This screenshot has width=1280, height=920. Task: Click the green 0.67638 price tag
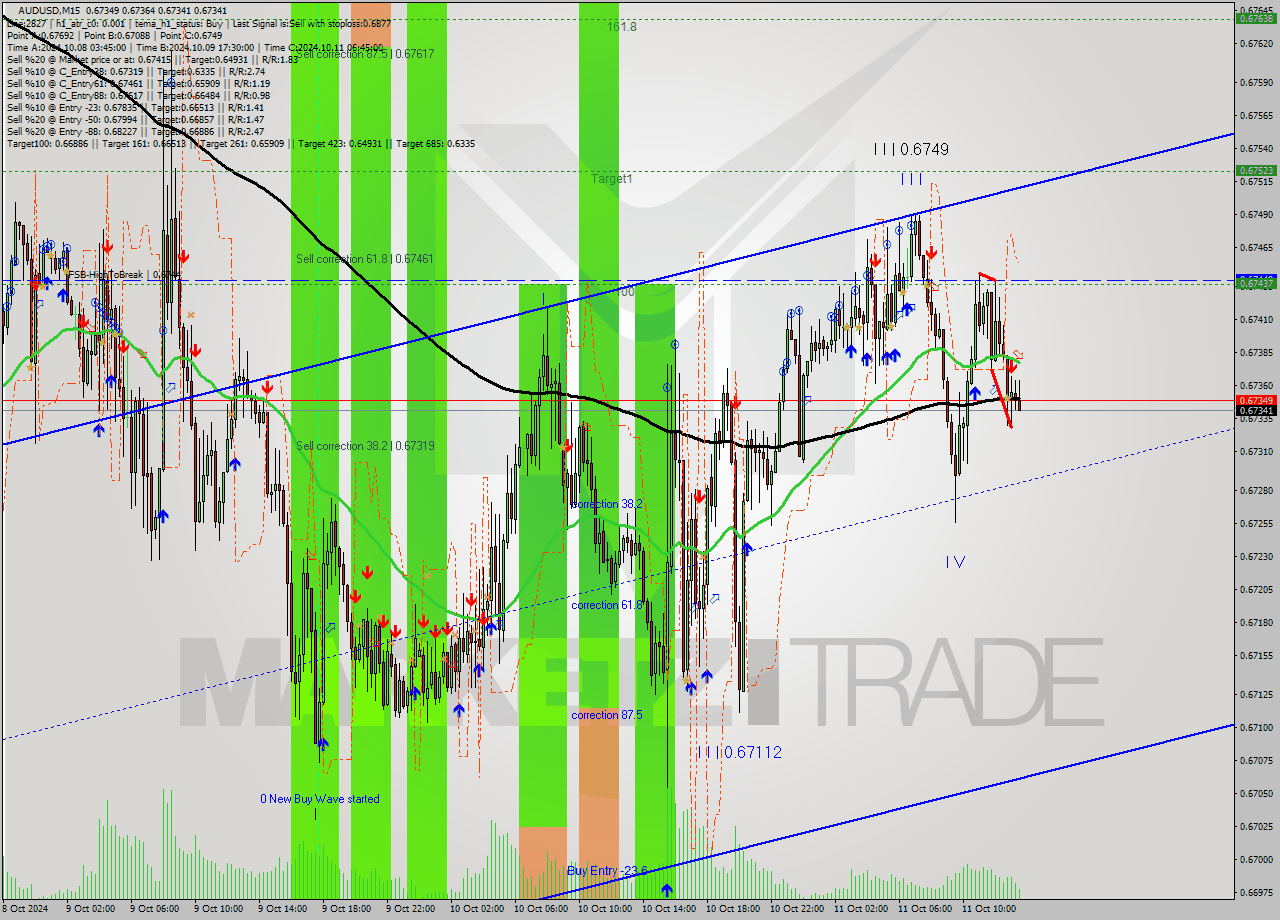tap(1256, 18)
